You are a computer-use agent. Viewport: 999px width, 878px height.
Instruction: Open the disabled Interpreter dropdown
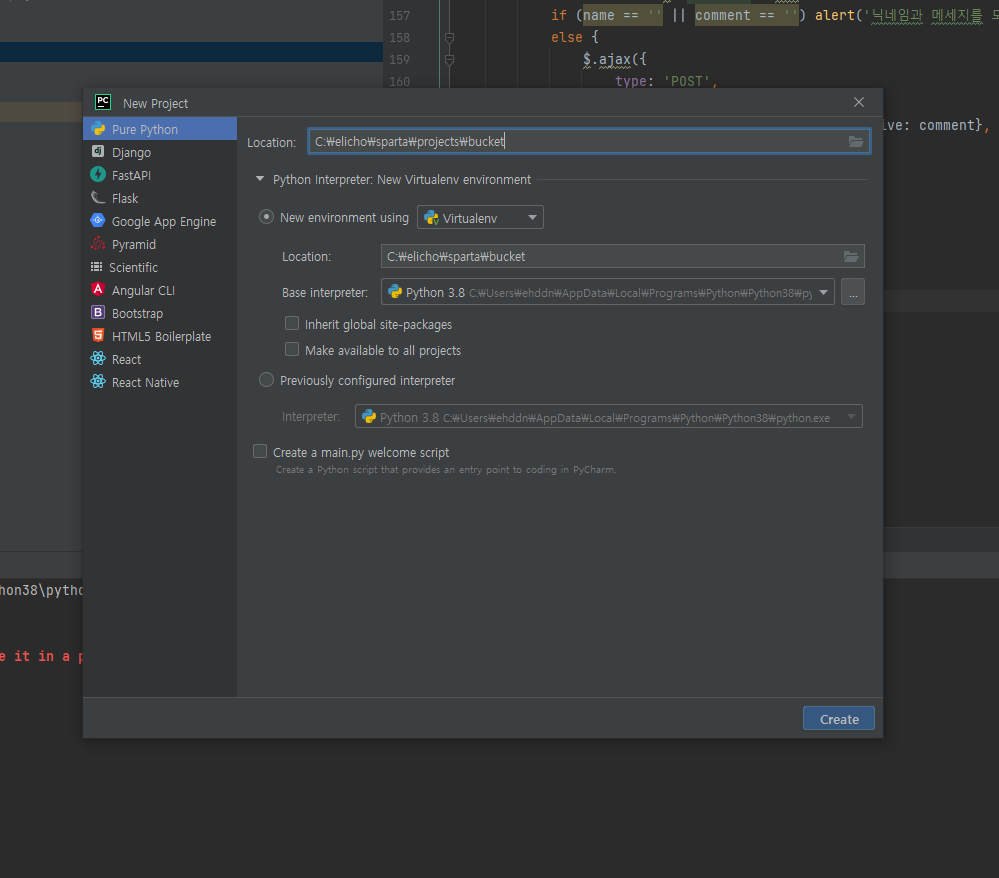point(608,417)
